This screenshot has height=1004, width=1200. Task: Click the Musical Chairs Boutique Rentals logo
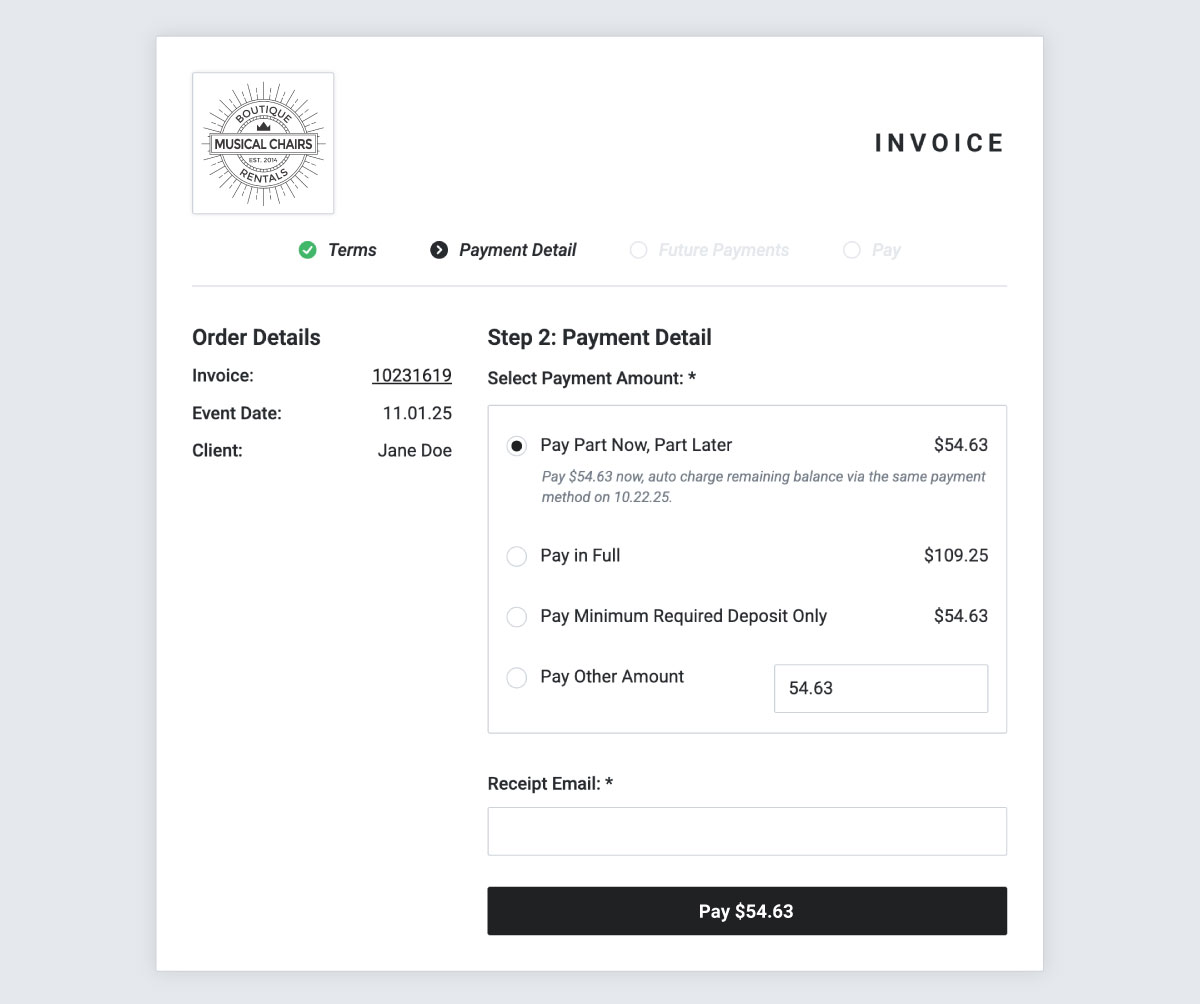pos(263,143)
